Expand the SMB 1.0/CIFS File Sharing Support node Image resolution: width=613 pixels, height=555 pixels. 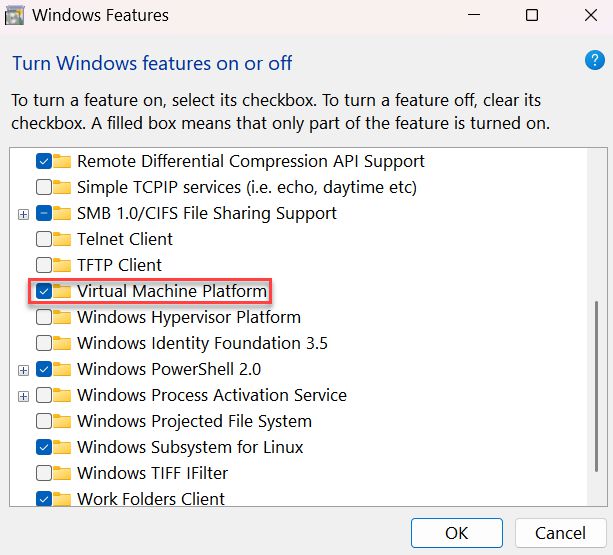pos(23,214)
